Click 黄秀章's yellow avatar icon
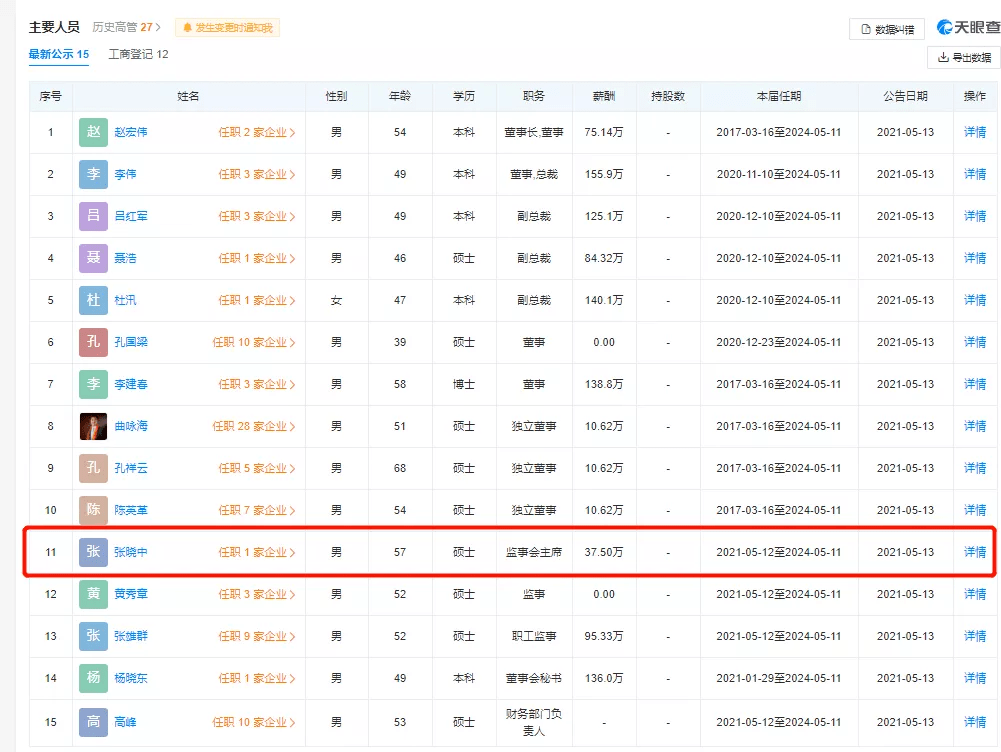The width and height of the screenshot is (1001, 752). 92,593
